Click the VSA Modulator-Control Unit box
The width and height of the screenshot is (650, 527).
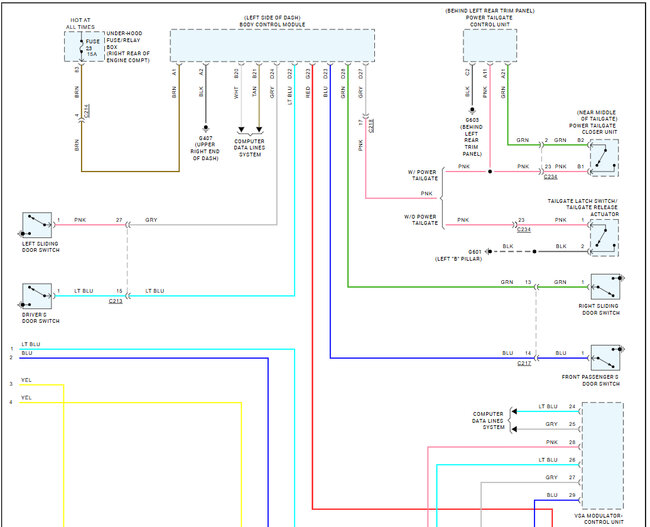(x=603, y=456)
